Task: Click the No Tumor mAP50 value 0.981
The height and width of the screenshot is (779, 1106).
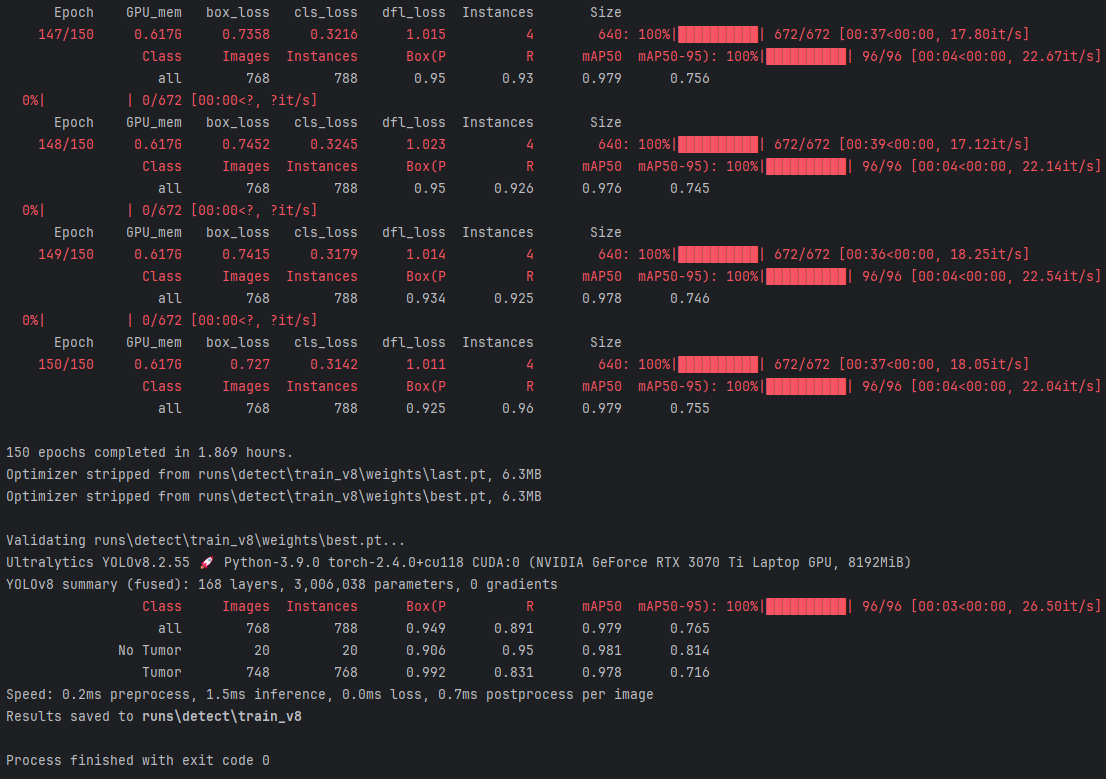Action: click(x=602, y=651)
